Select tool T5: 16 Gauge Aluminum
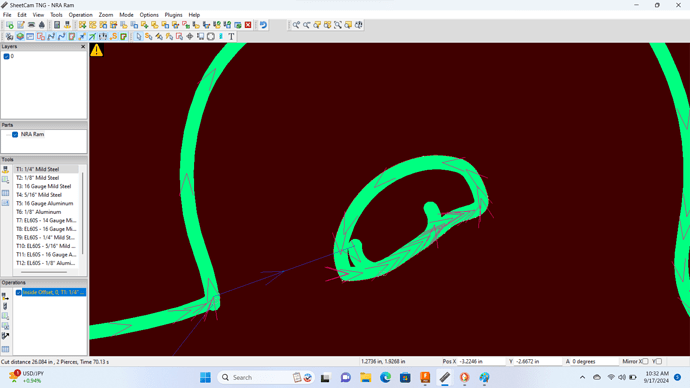Viewport: 690px width, 388px height. pos(46,203)
